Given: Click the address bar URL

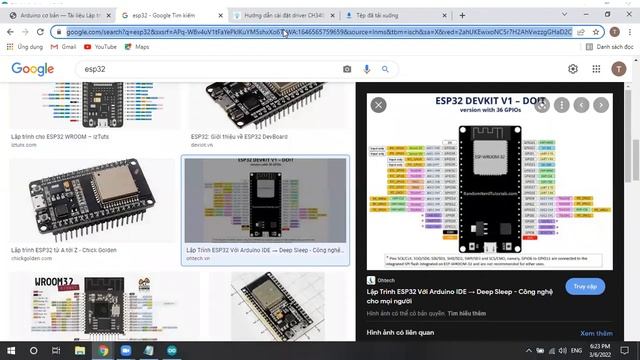Looking at the screenshot, I should click(319, 32).
